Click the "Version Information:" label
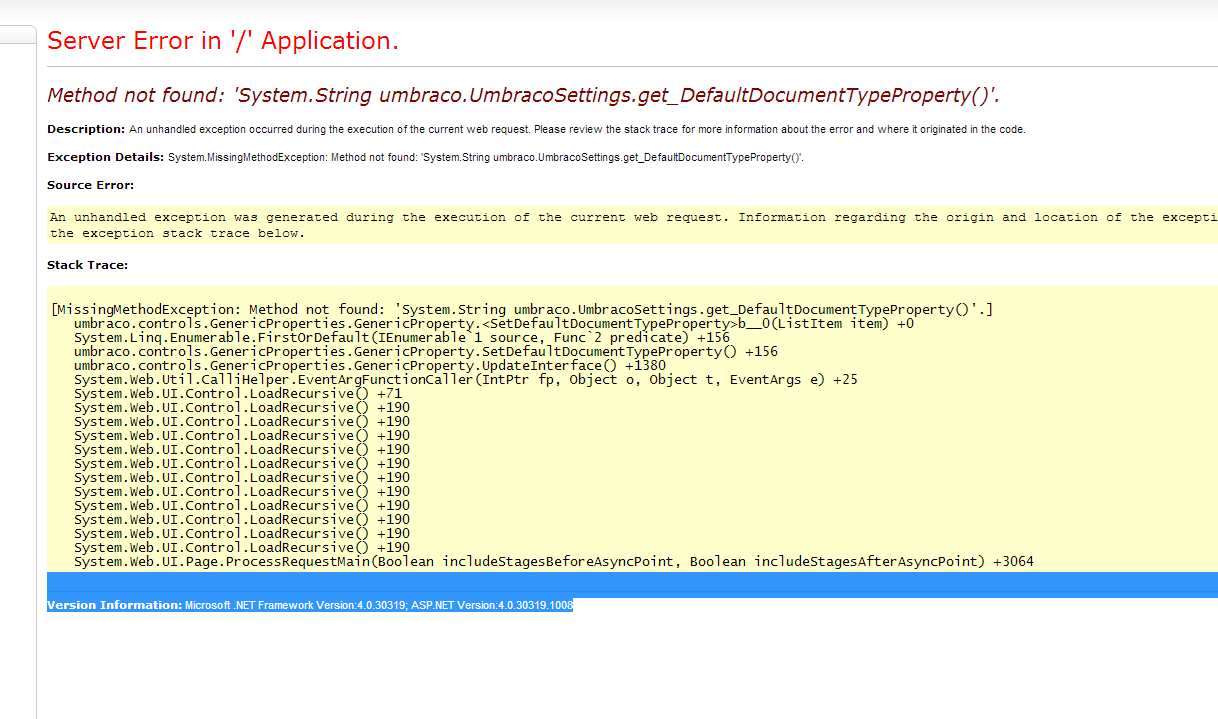The height and width of the screenshot is (719, 1218). pos(114,606)
